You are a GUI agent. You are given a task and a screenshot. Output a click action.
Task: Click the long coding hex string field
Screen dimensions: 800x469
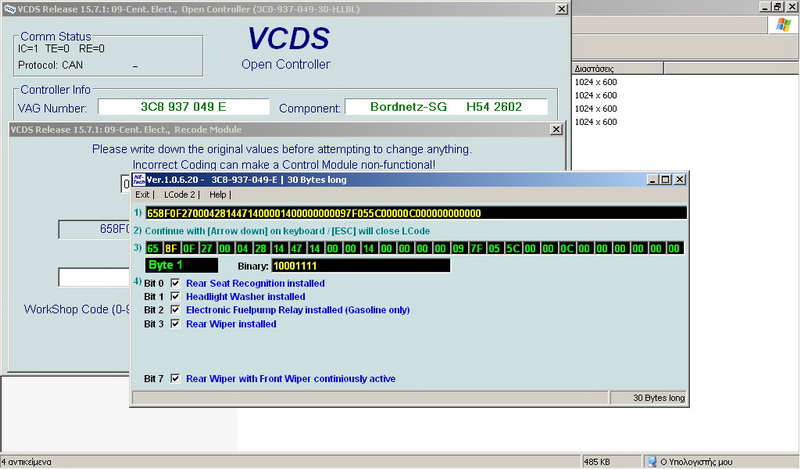tap(416, 213)
